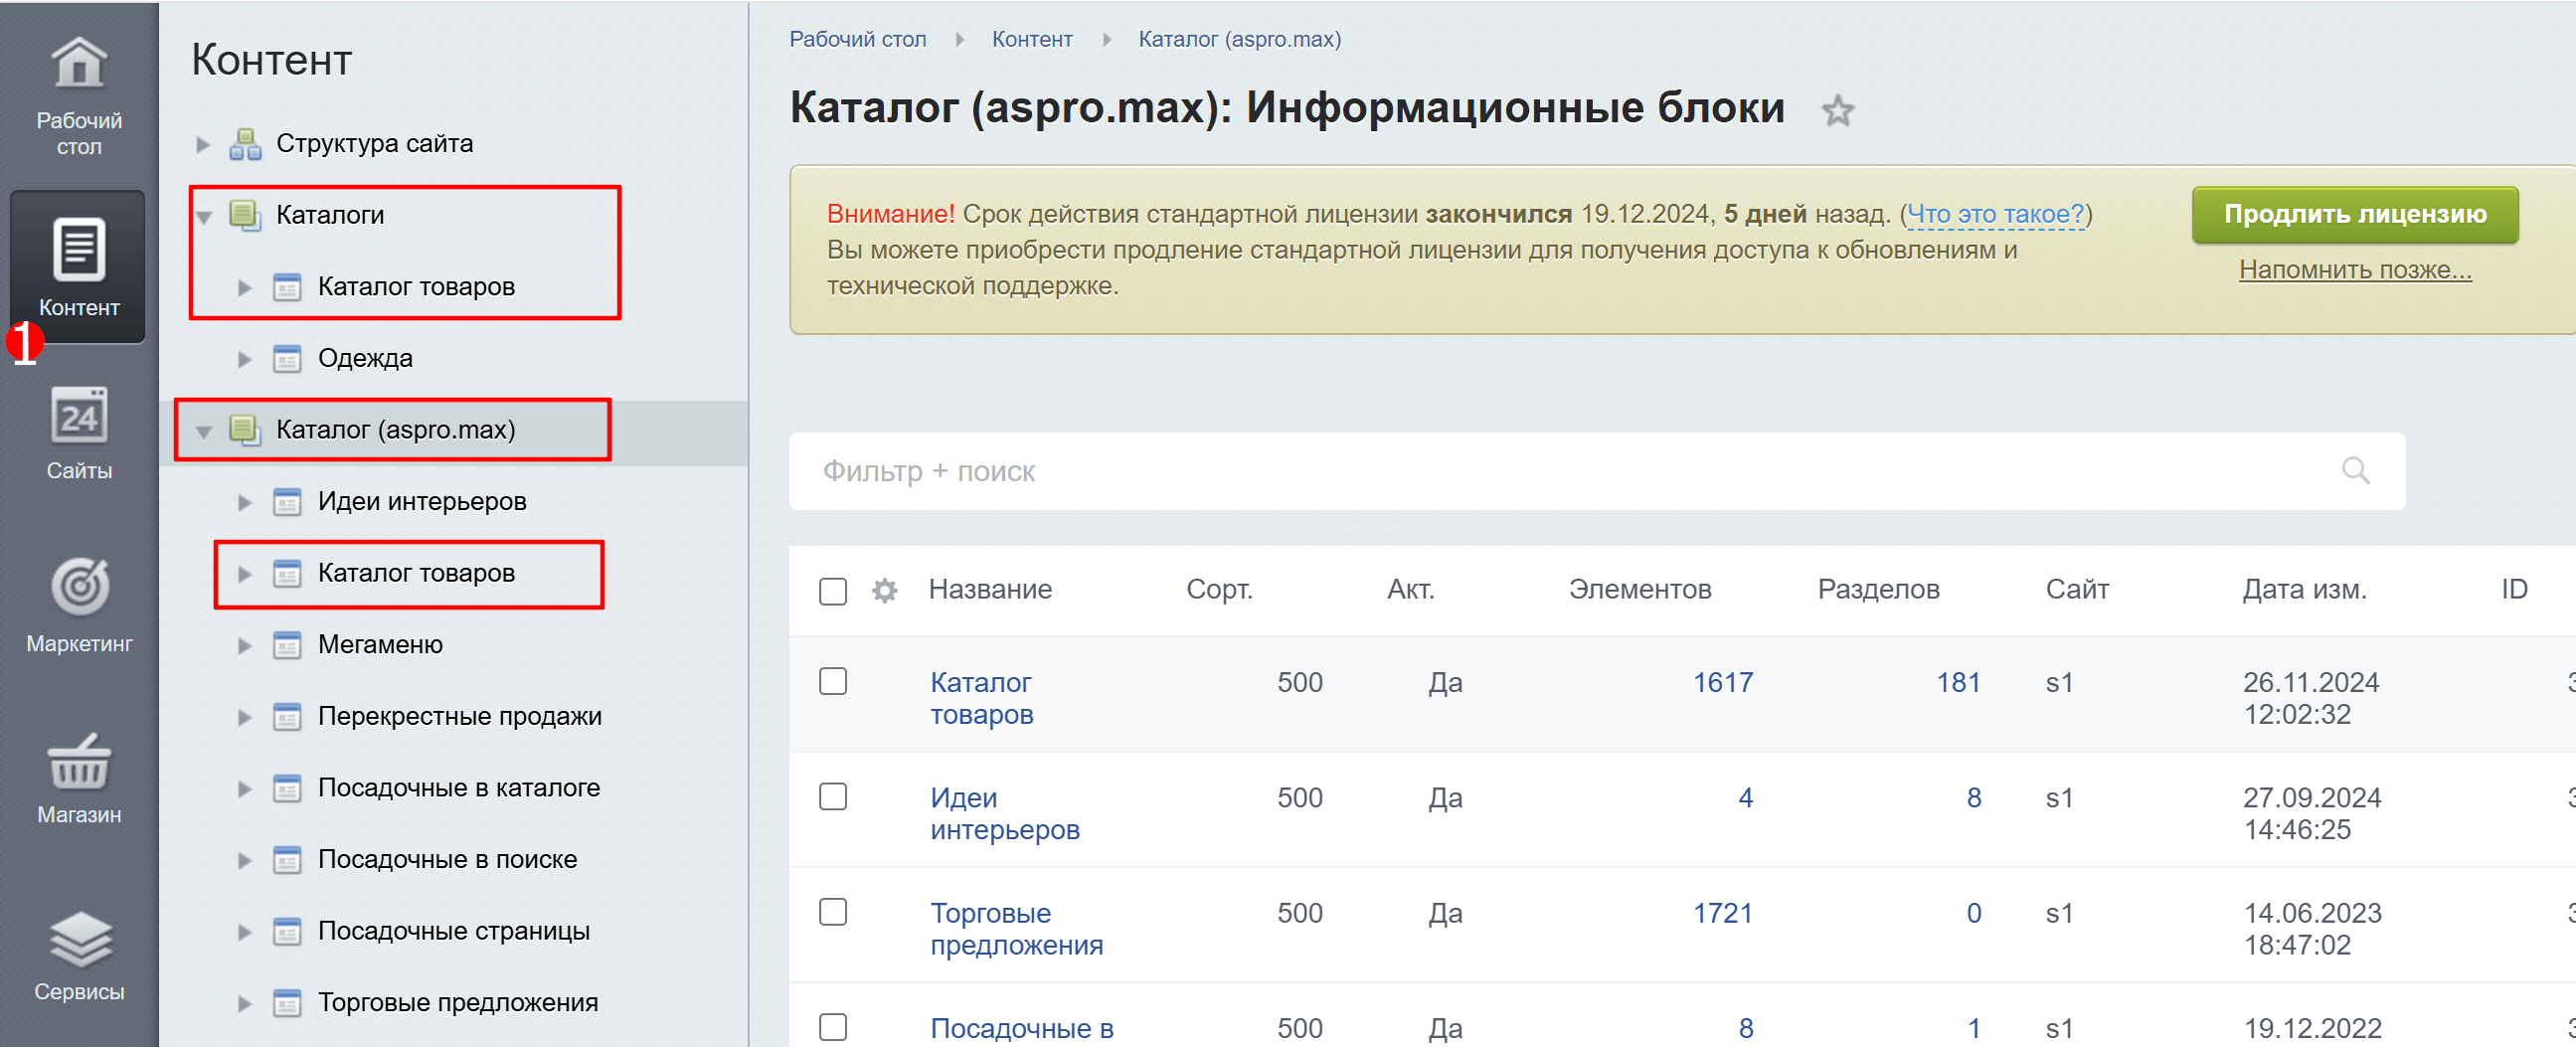Open the Сервисы layers icon
This screenshot has width=2576, height=1047.
tap(79, 939)
